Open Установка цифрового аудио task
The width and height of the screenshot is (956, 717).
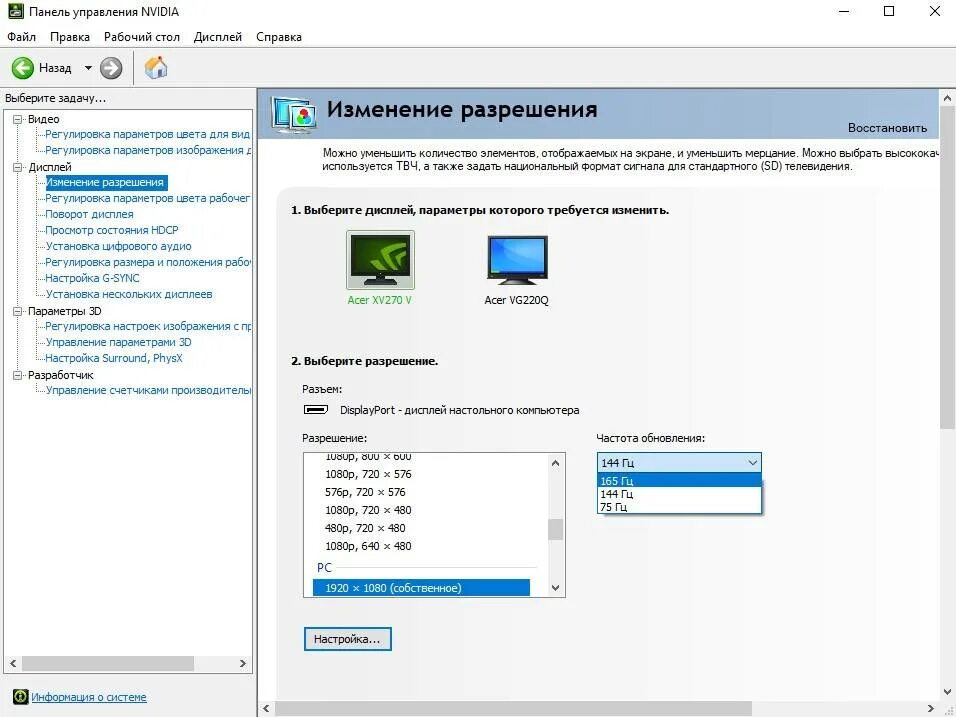(x=118, y=246)
